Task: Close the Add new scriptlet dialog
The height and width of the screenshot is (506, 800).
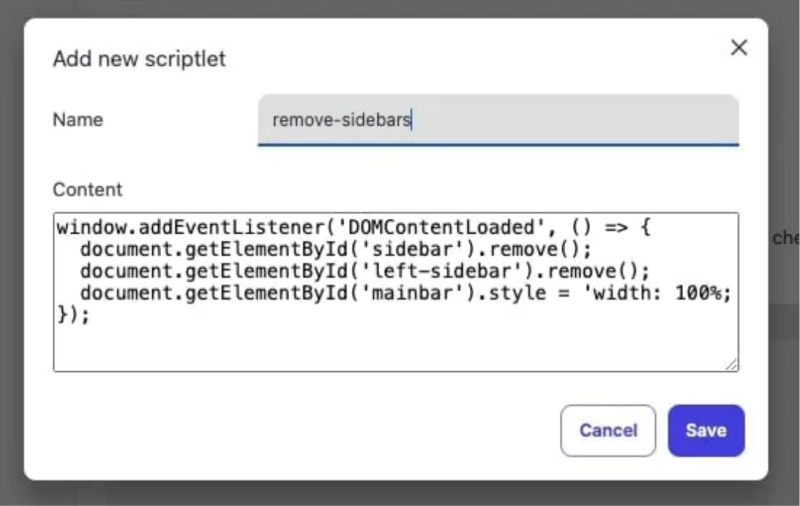Action: click(x=739, y=48)
